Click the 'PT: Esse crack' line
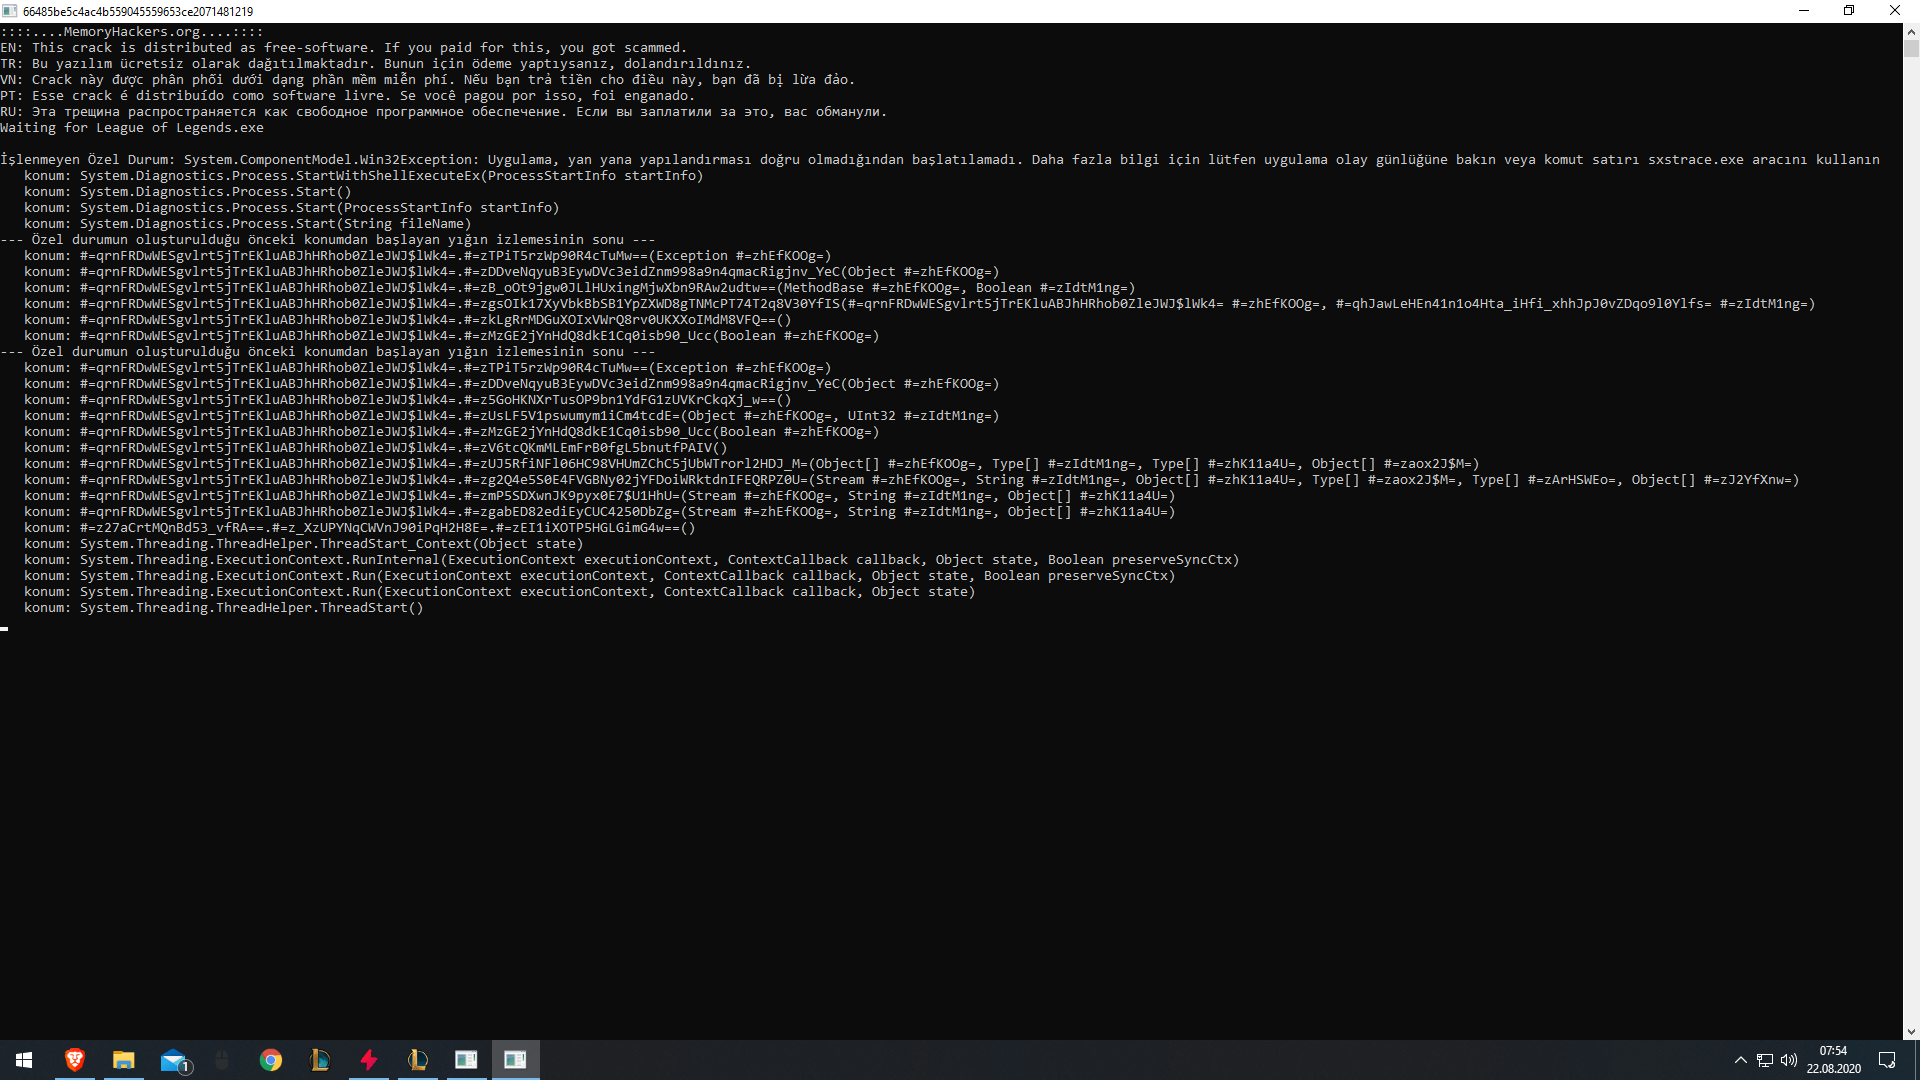Screen dimensions: 1920x1080 coord(348,96)
